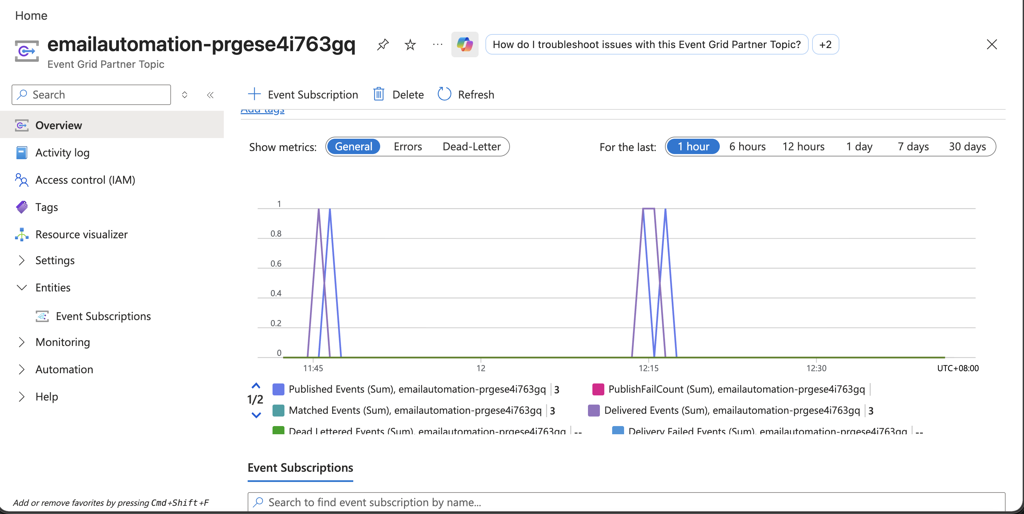This screenshot has height=514, width=1024.
Task: Set time range to 6 hours
Action: point(747,147)
